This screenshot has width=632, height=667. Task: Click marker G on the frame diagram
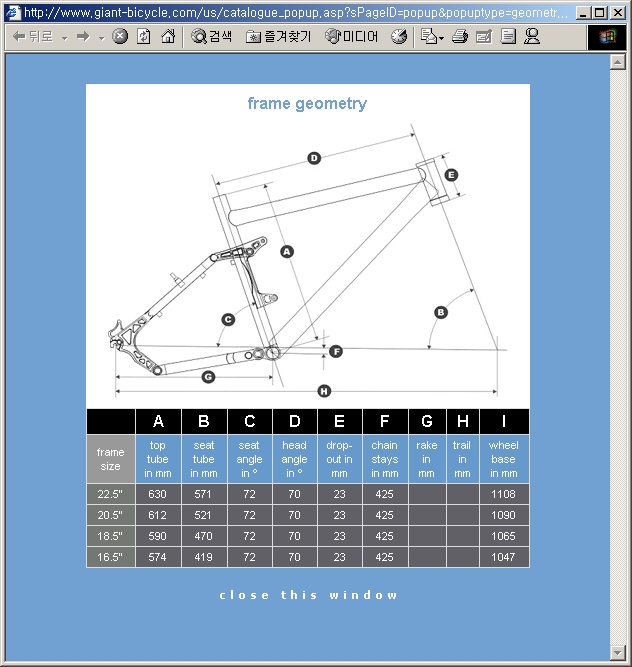[208, 377]
